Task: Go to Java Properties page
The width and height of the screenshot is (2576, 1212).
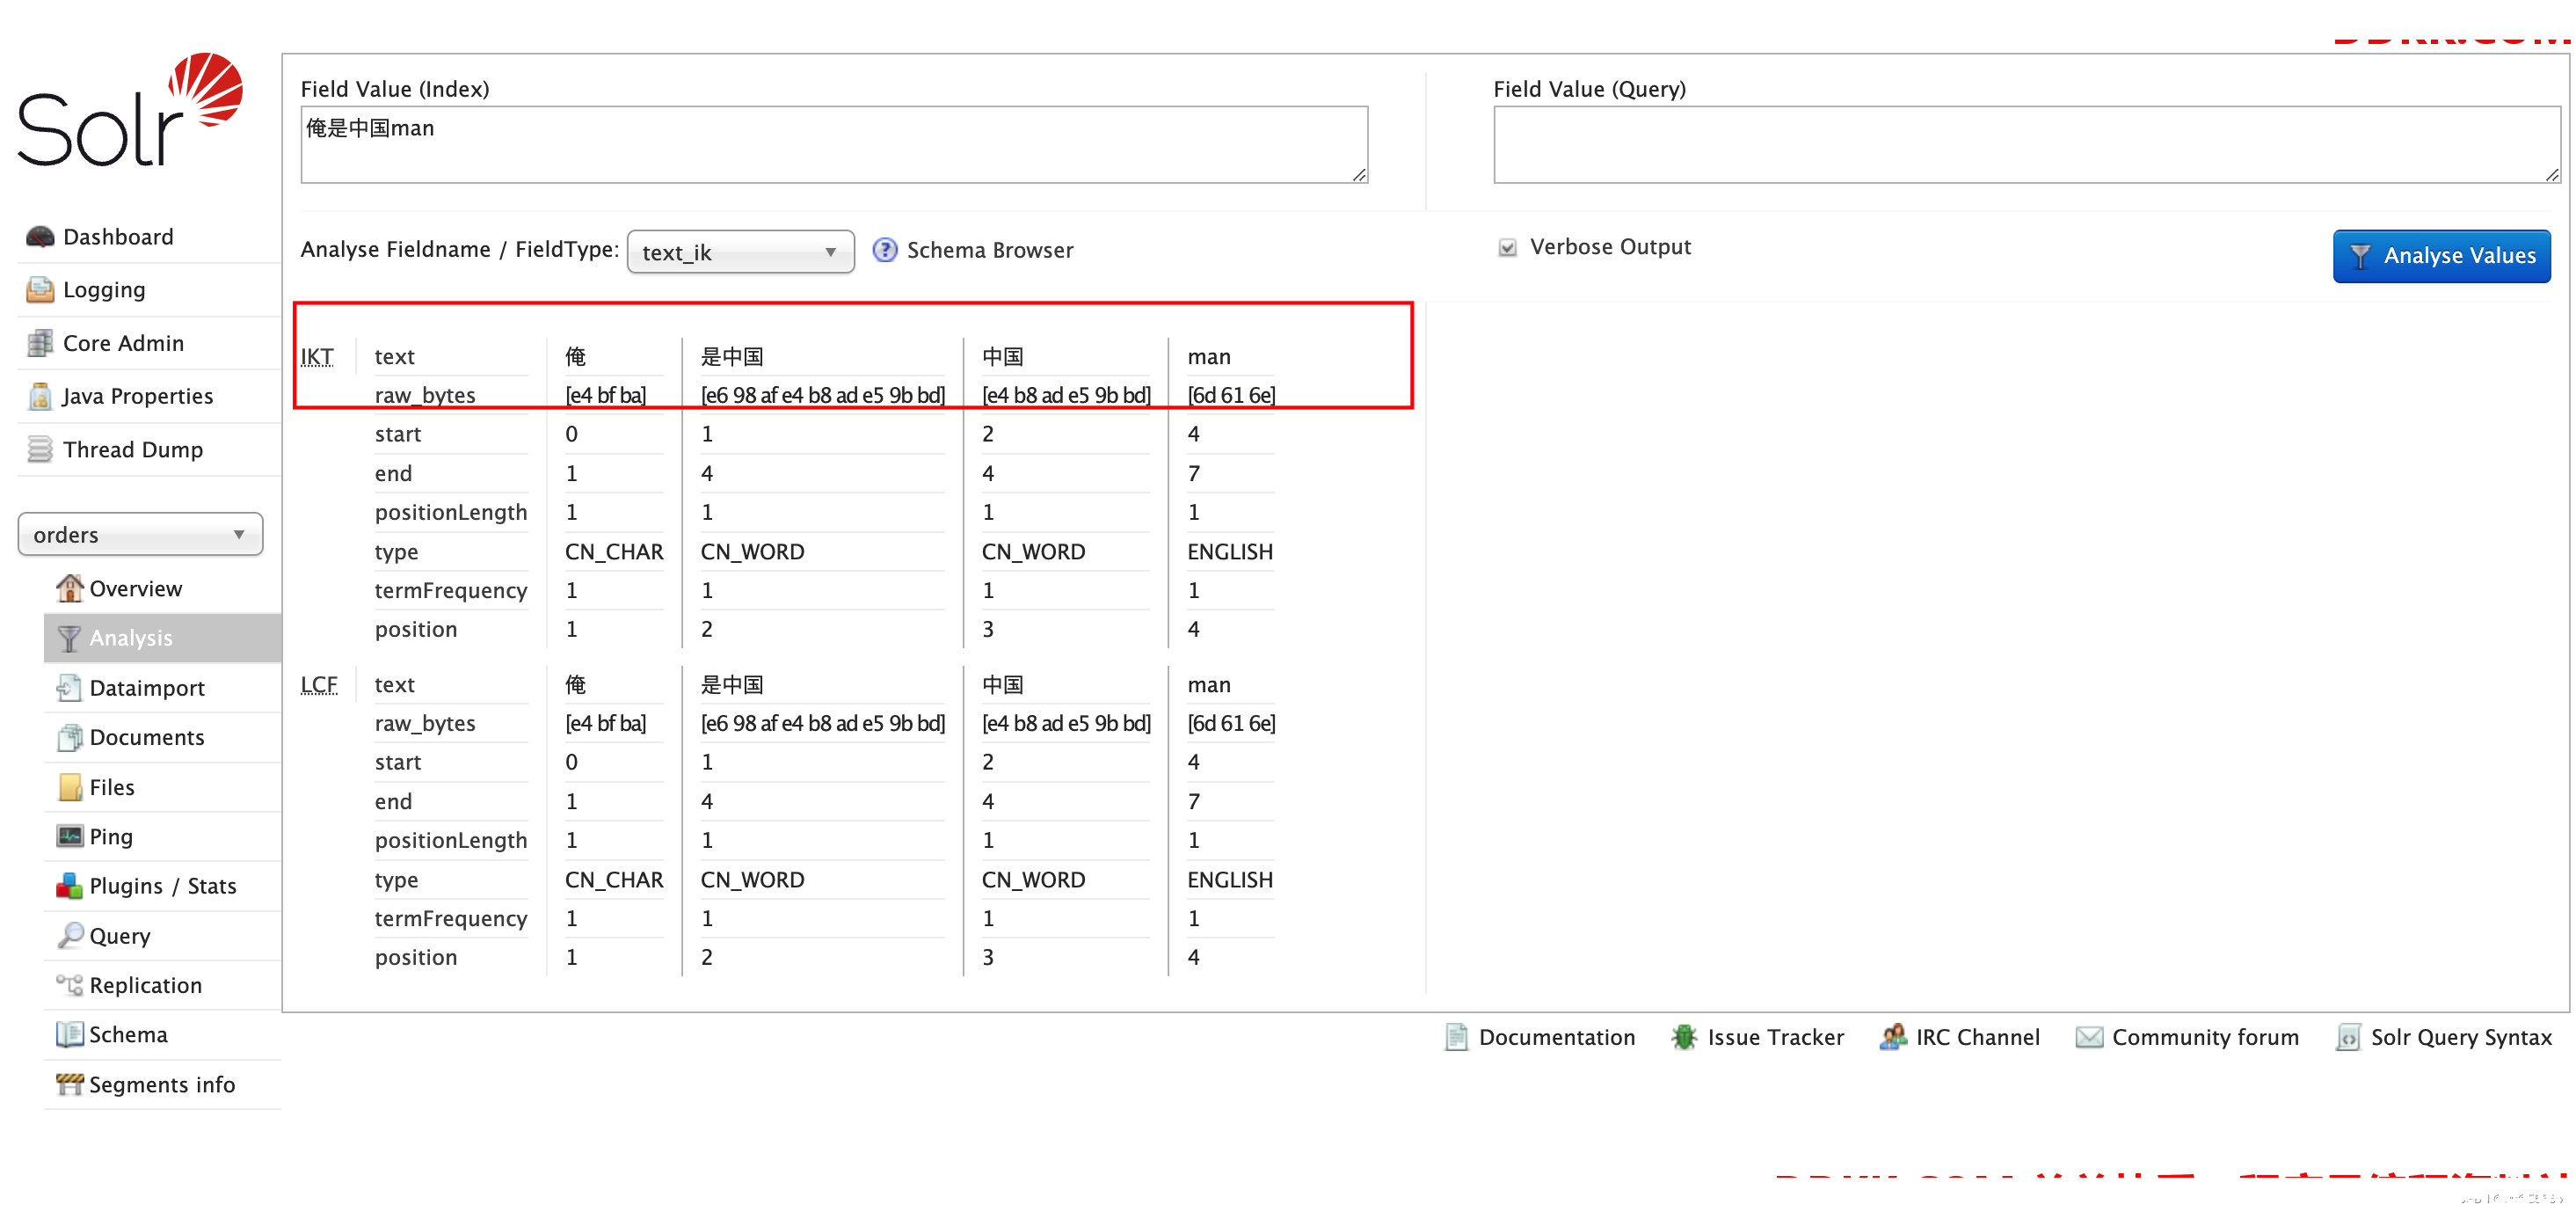Action: click(x=137, y=396)
